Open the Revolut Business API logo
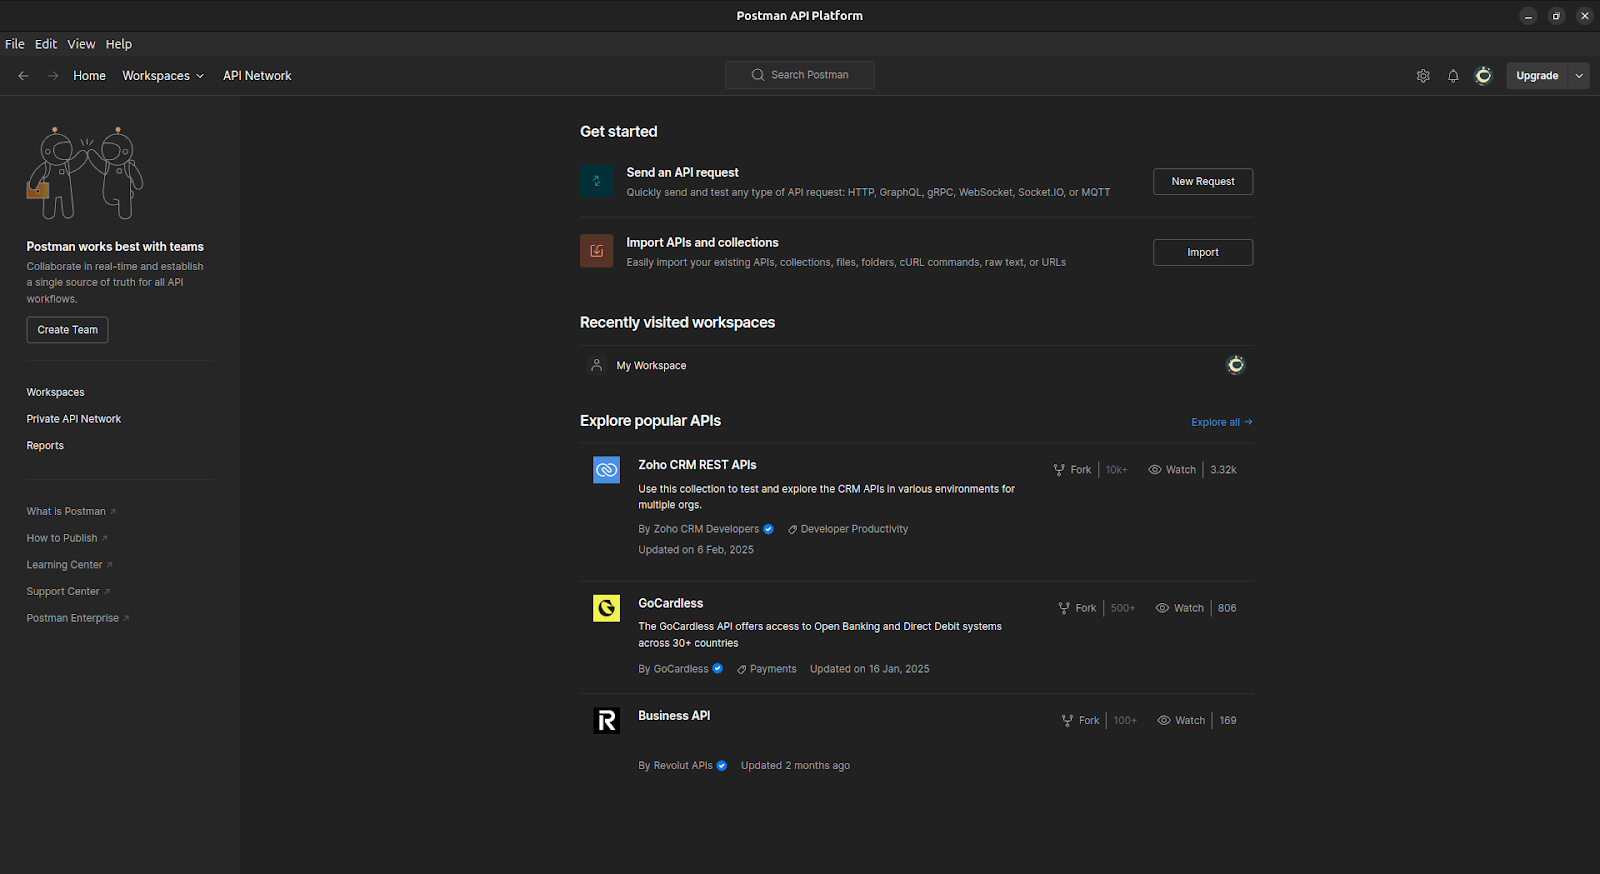Image resolution: width=1600 pixels, height=874 pixels. (x=607, y=720)
